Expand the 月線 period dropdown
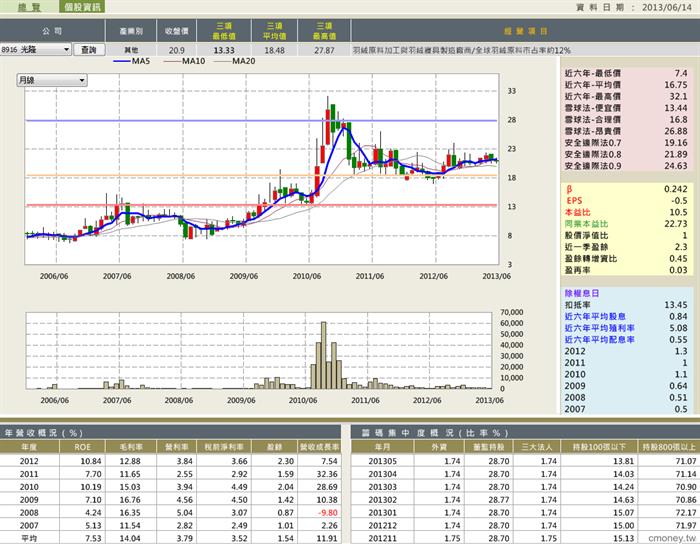This screenshot has height=545, width=700. 52,80
